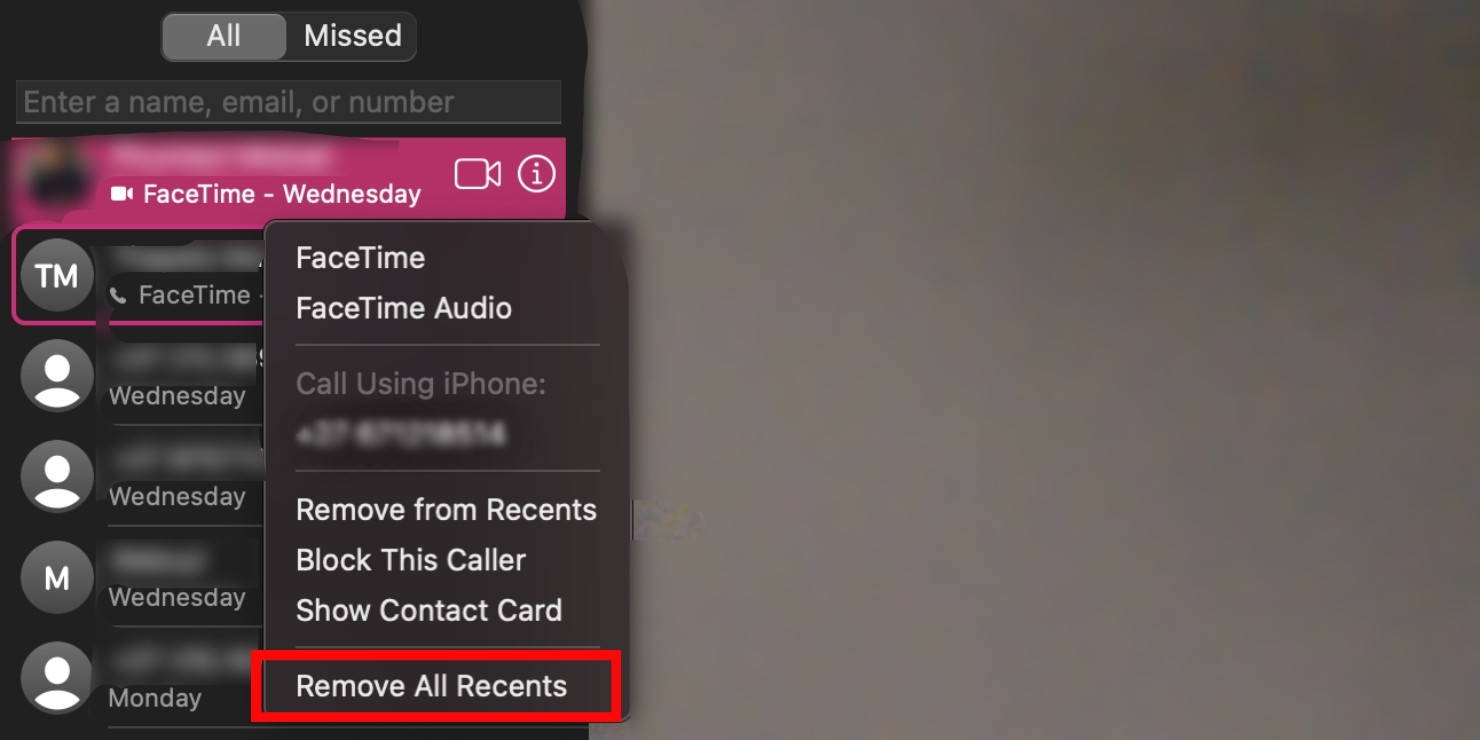
Task: Select Block This Caller
Action: (x=411, y=560)
